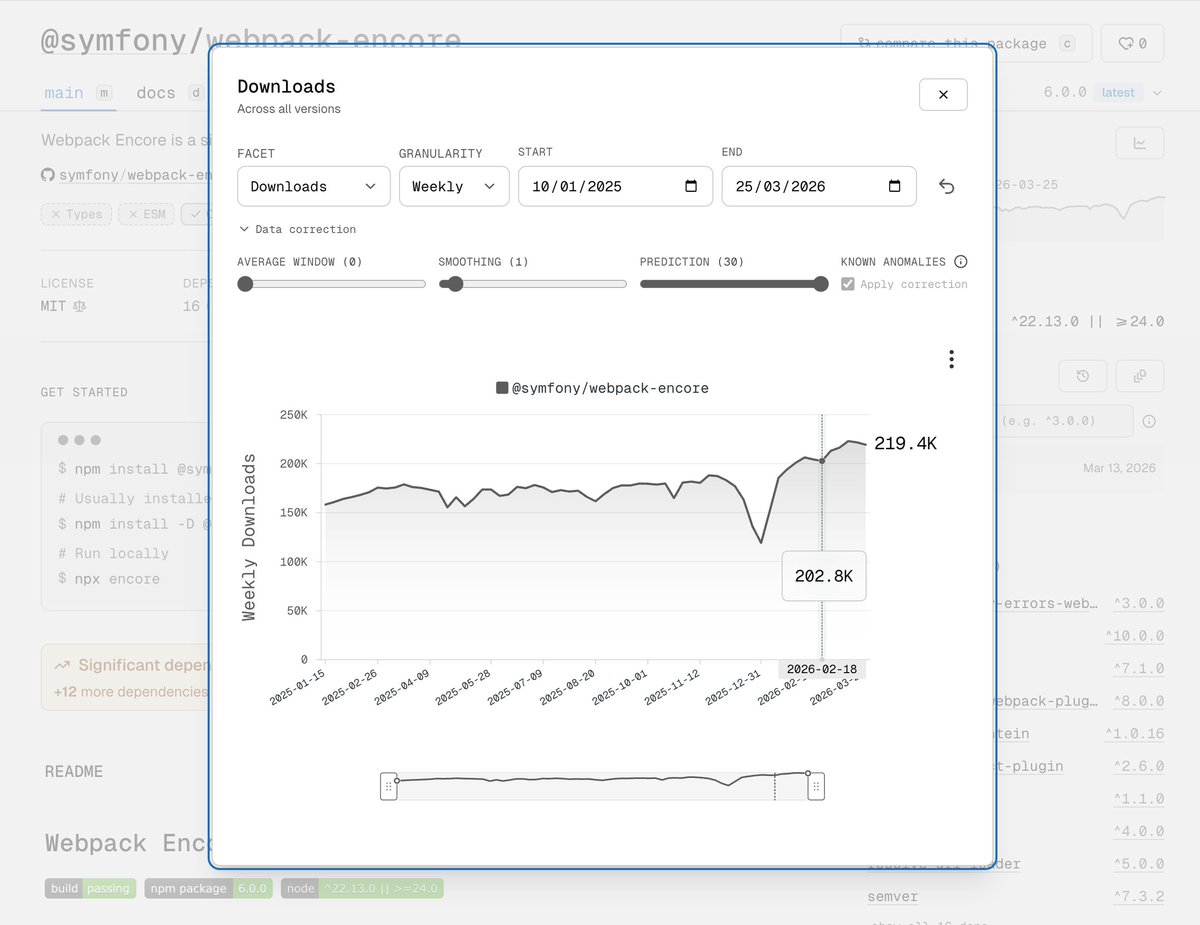
Task: Click the MIT license link
Action: pos(63,306)
